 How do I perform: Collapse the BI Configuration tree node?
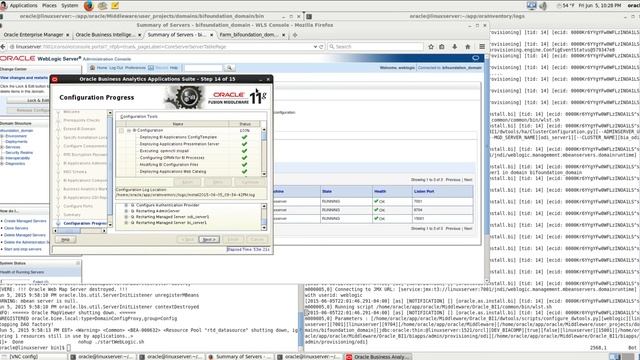pyautogui.click(x=129, y=131)
